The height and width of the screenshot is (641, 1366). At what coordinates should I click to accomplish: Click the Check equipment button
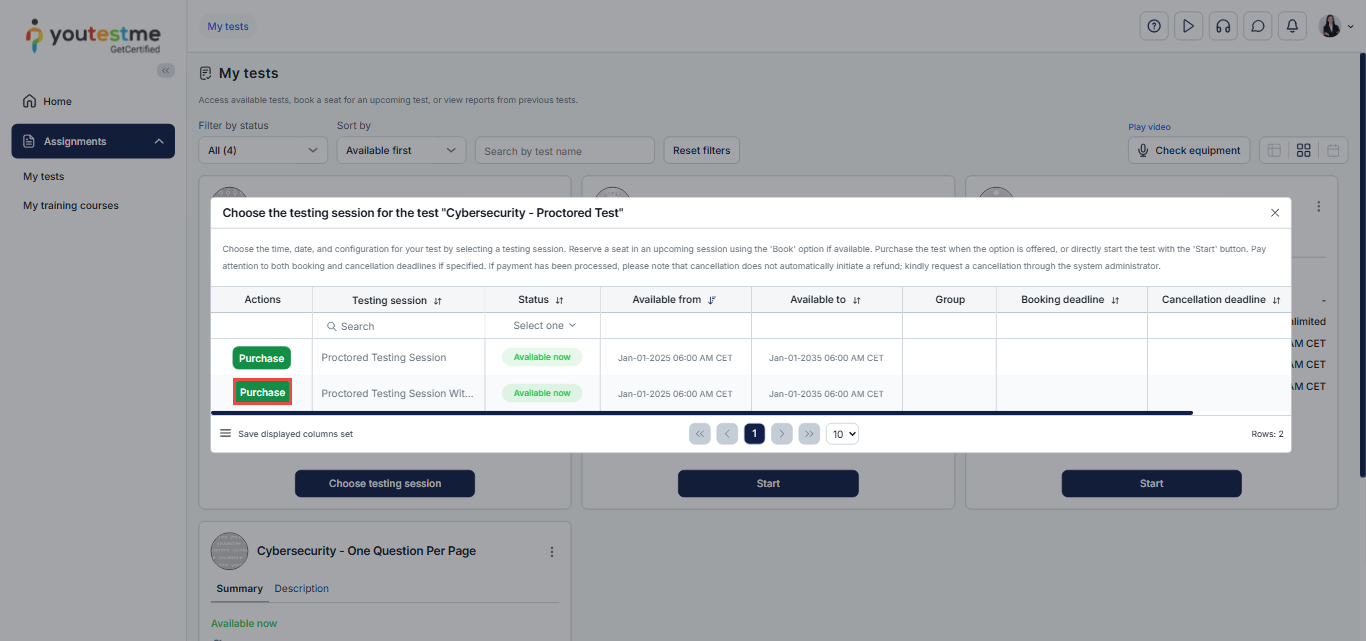(x=1189, y=150)
